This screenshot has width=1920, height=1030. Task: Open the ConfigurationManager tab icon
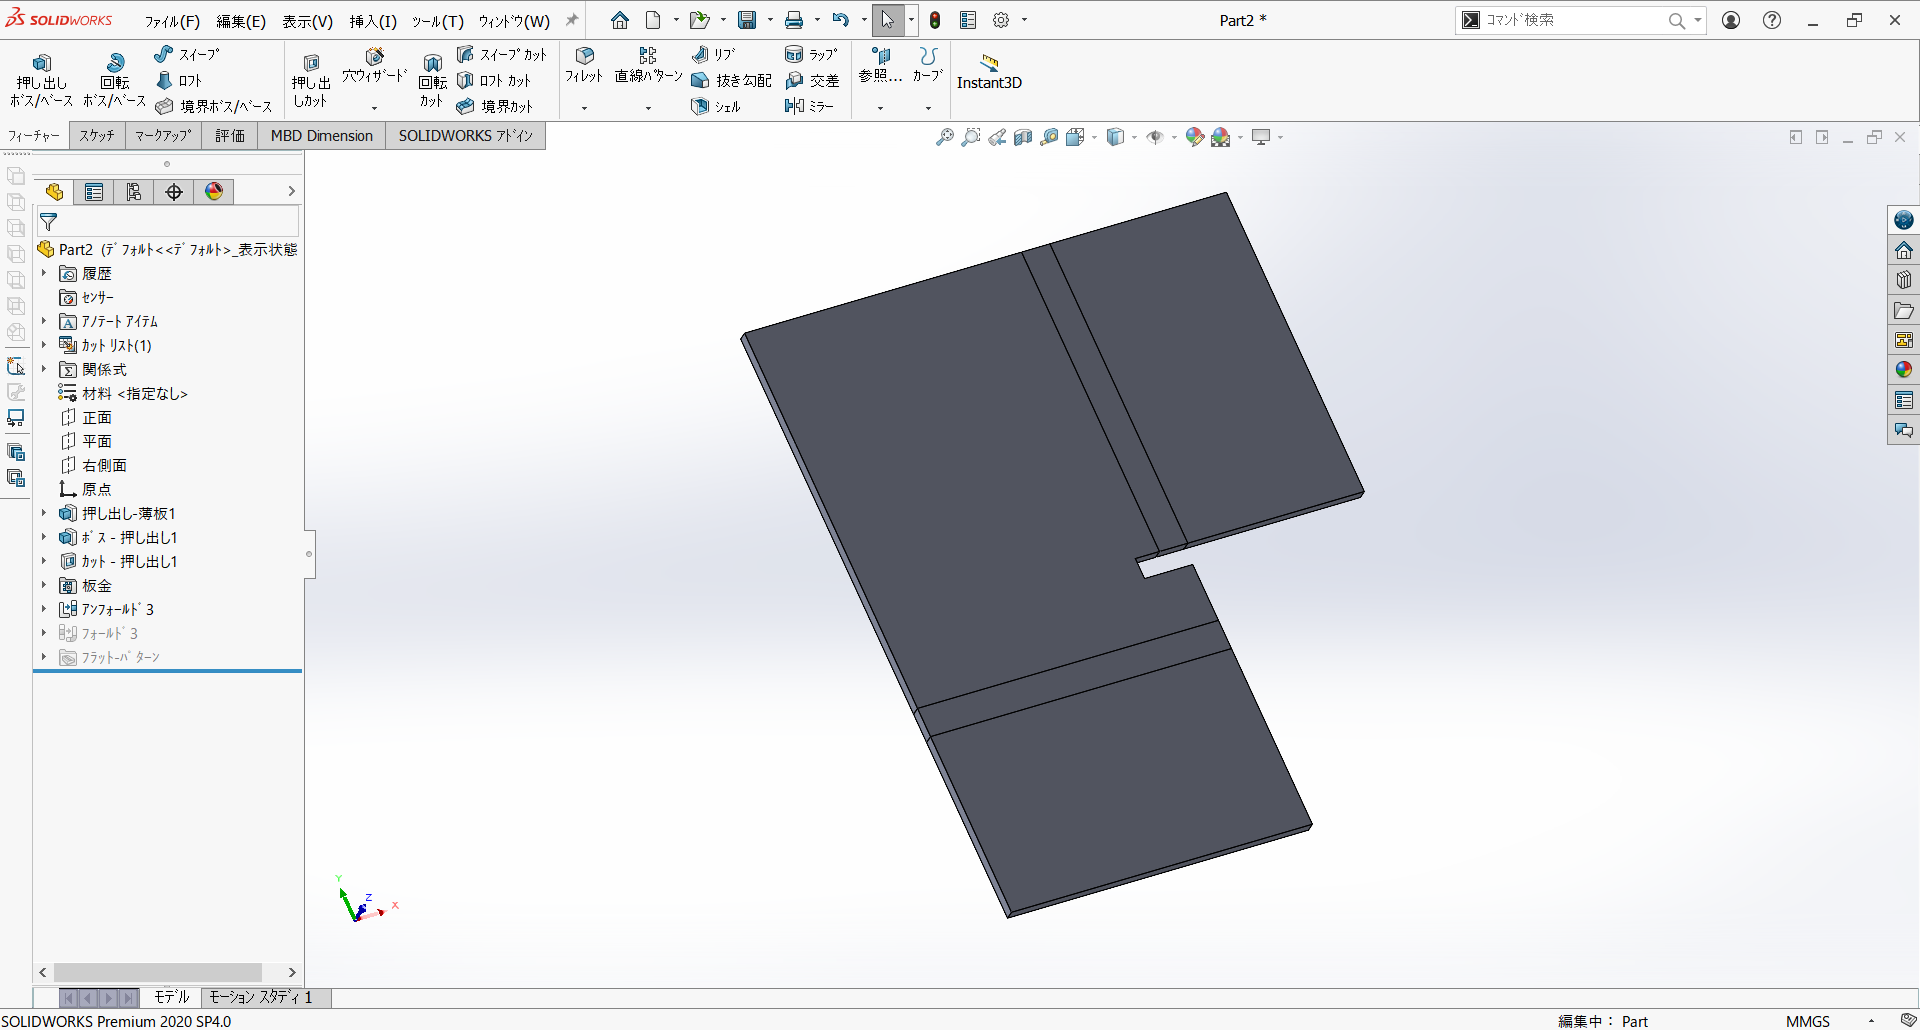(x=134, y=192)
